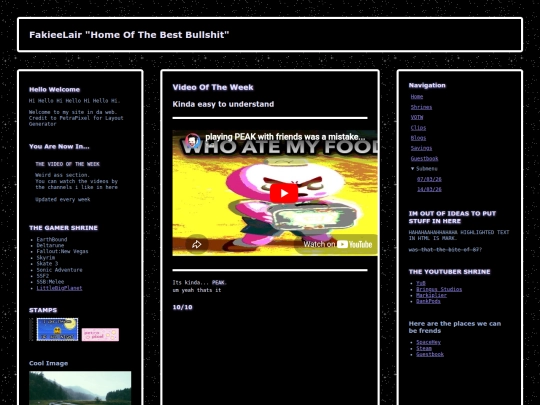The width and height of the screenshot is (540, 405).
Task: Click 'EarthBound' in the Gamer Shrine list
Action: [x=52, y=239]
